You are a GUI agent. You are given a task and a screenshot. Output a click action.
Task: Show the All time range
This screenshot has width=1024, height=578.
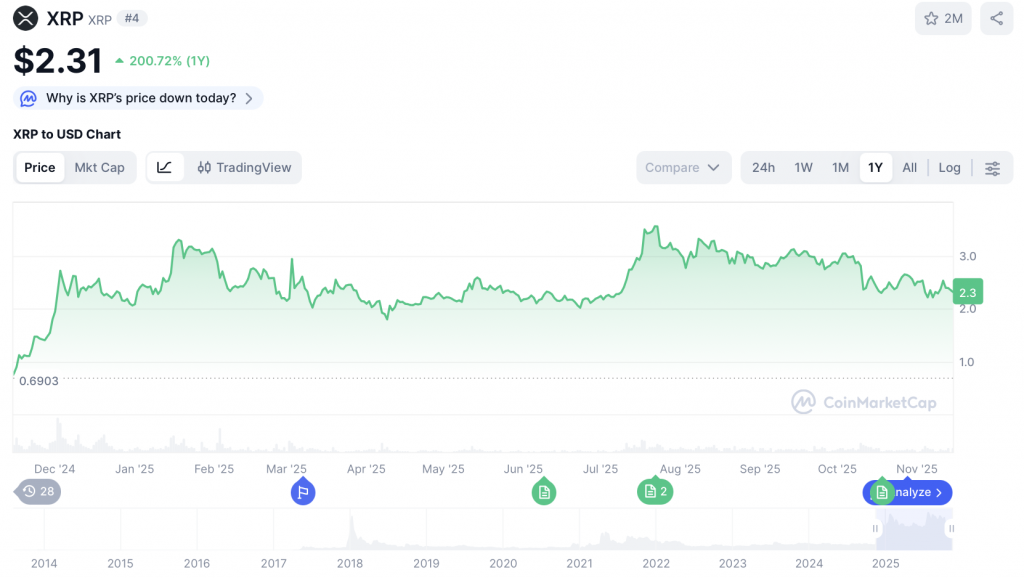[x=909, y=168]
